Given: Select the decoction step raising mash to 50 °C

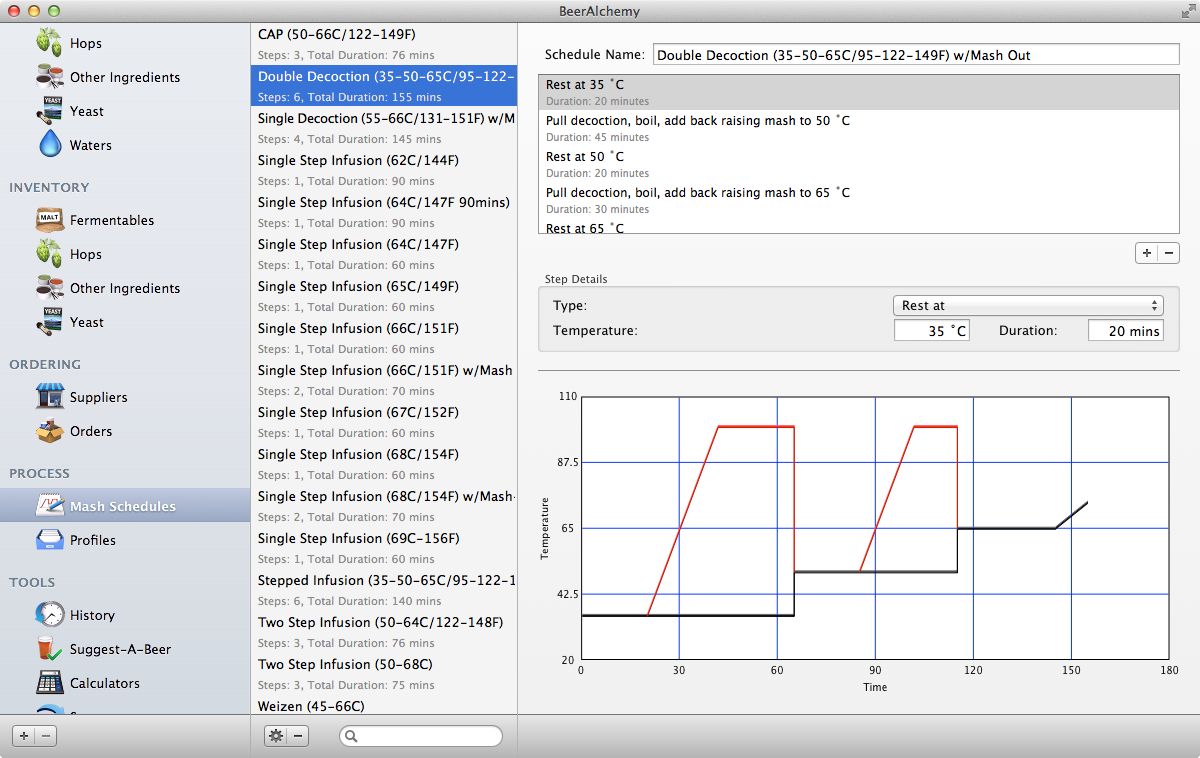Looking at the screenshot, I should point(859,128).
